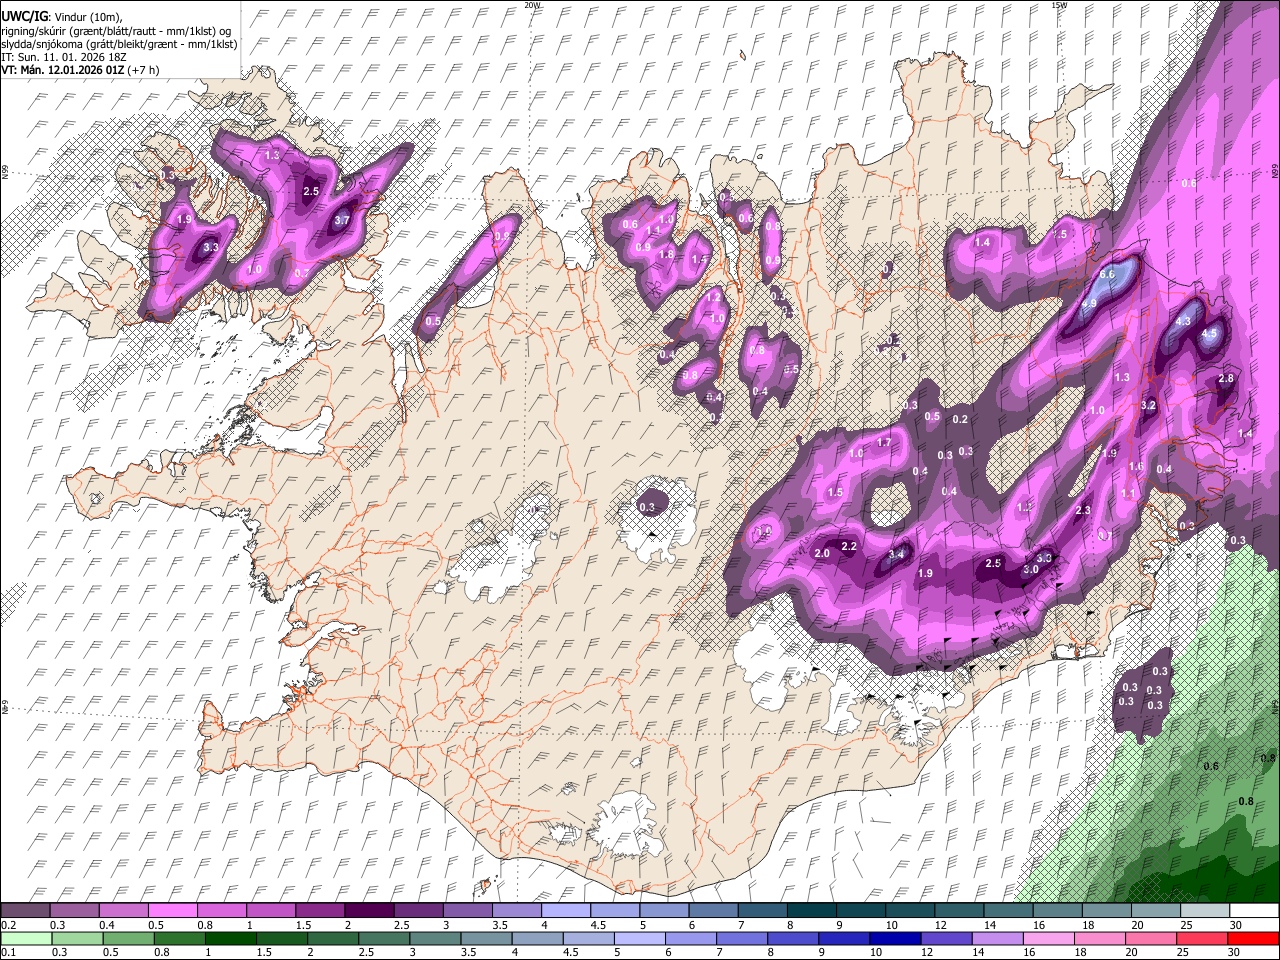Click the 1.6 value on the map

[1136, 467]
